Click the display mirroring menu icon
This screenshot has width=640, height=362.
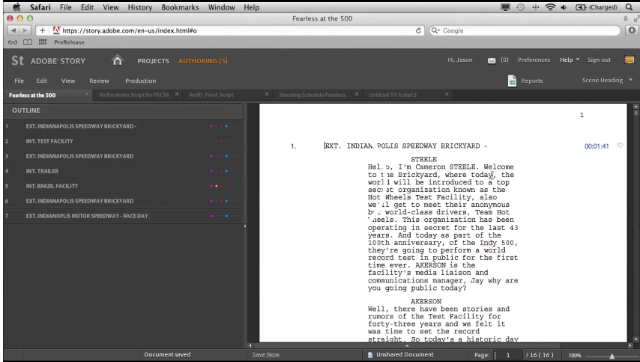pos(505,7)
